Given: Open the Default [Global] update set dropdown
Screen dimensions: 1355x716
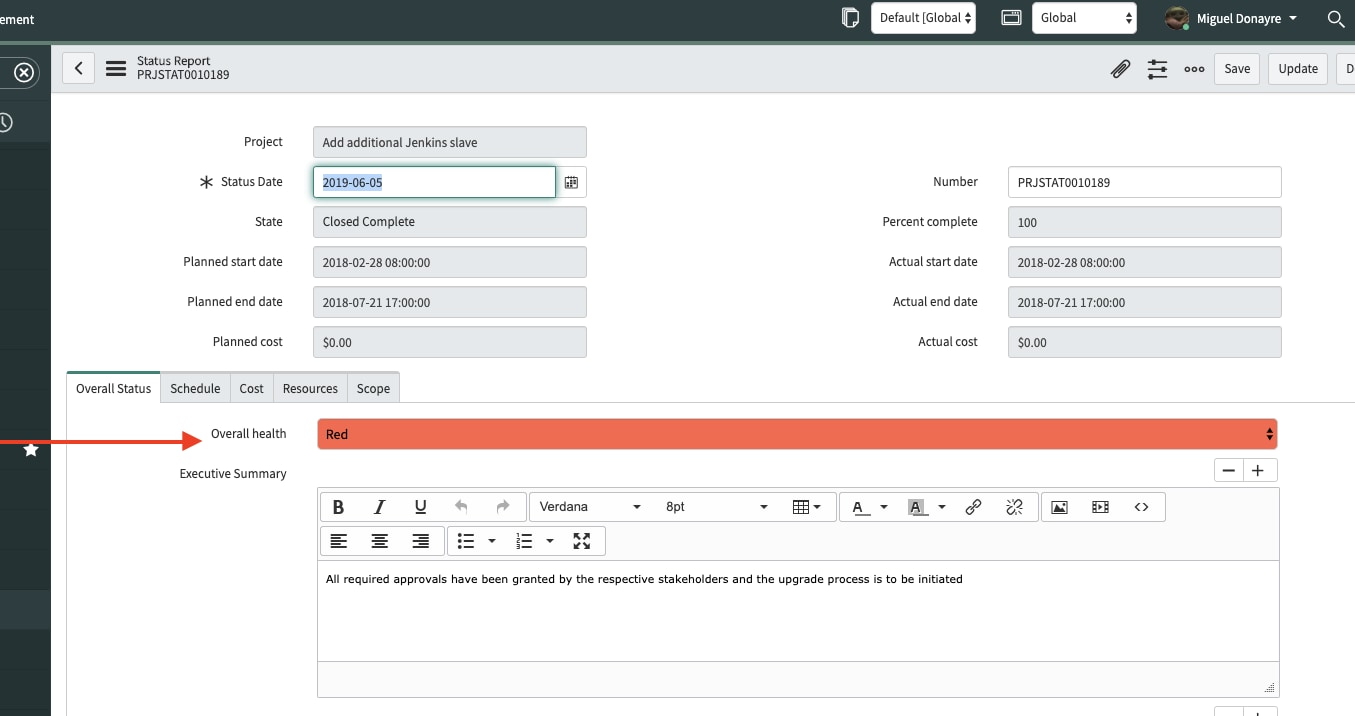Looking at the screenshot, I should (923, 18).
